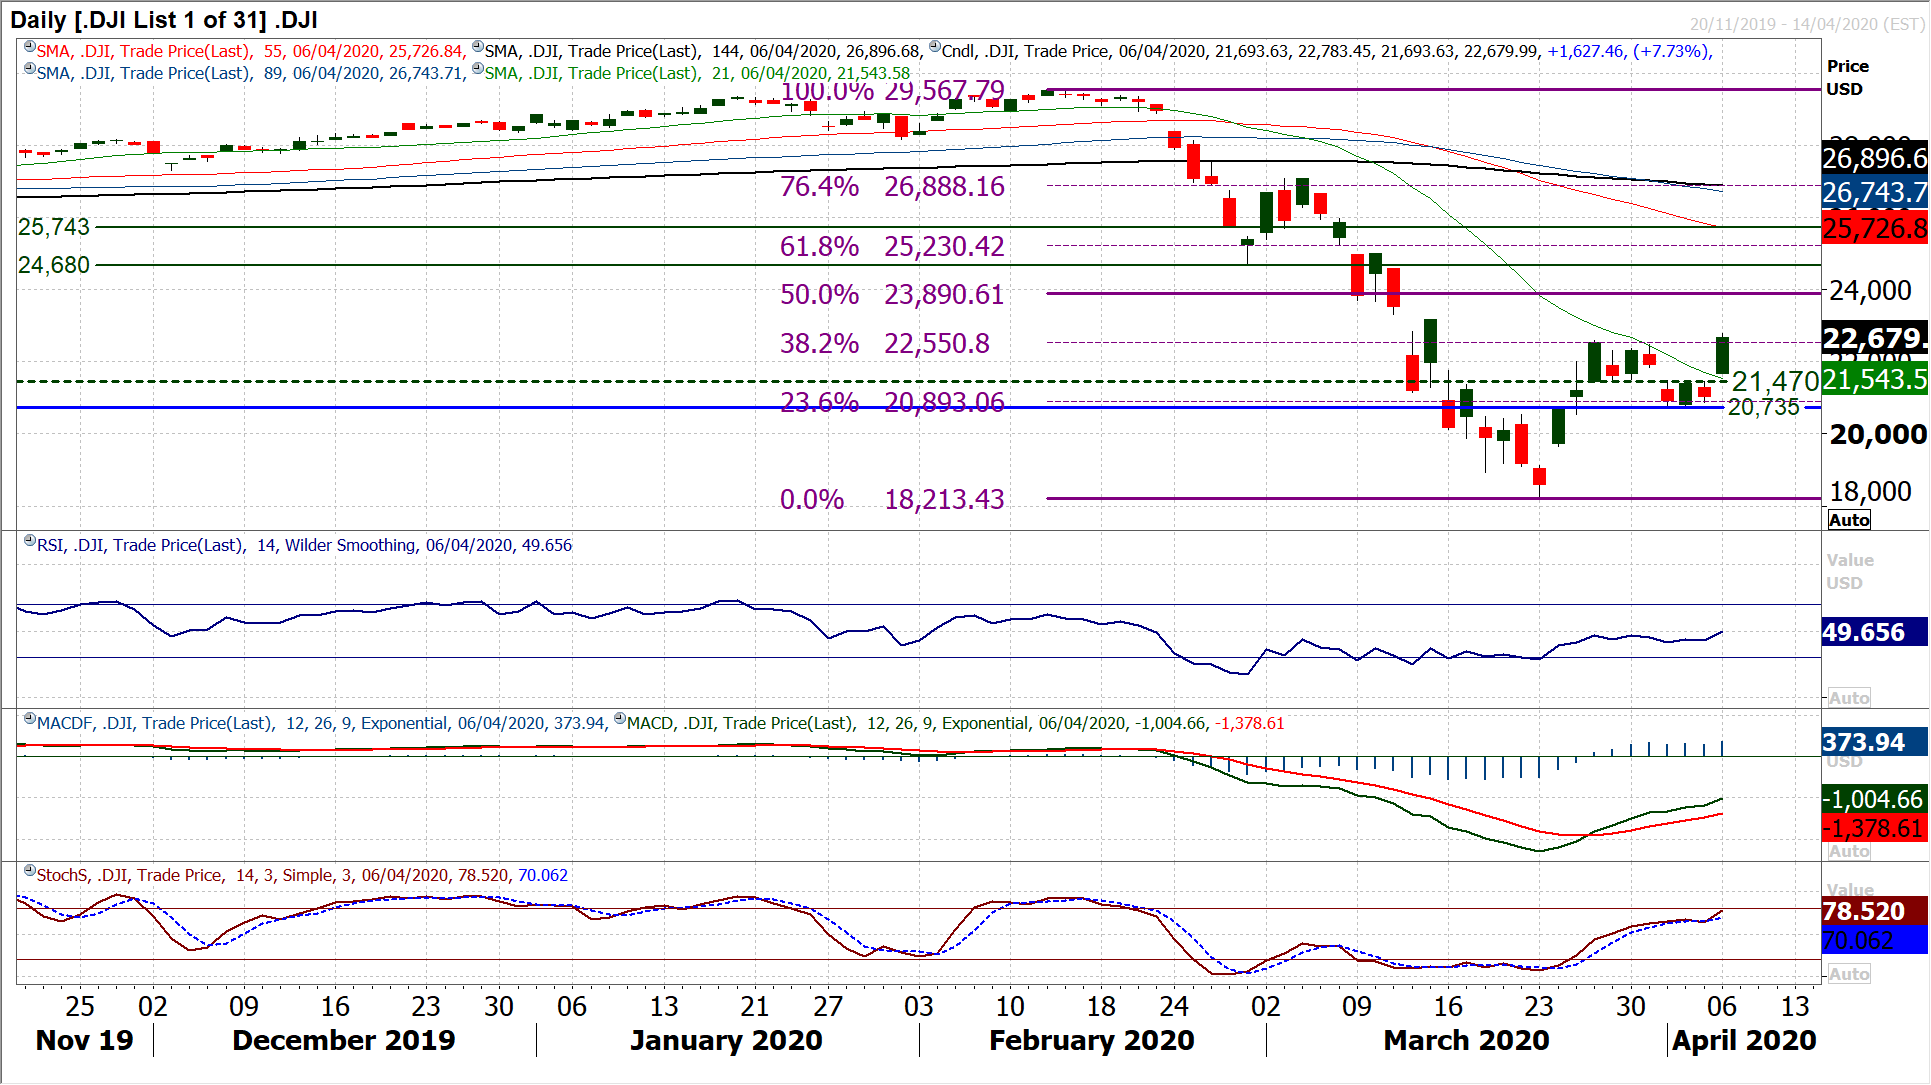The image size is (1931, 1085).
Task: Click the circle icon beside the RSI legend
Action: [30, 541]
